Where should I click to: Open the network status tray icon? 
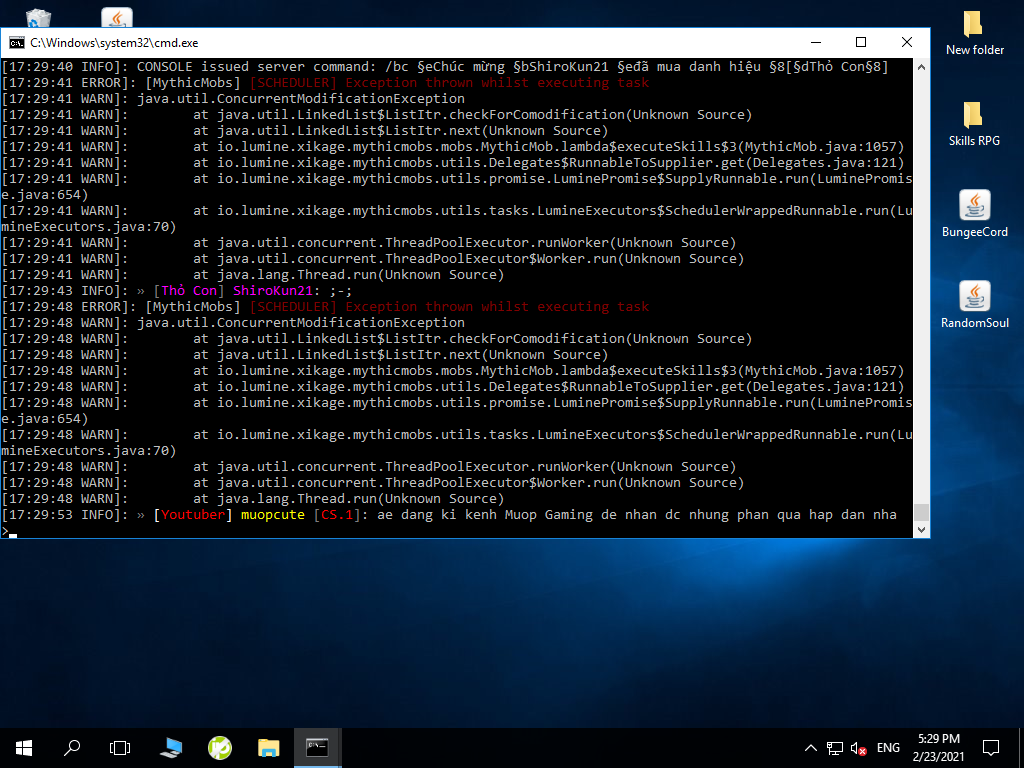pos(835,748)
